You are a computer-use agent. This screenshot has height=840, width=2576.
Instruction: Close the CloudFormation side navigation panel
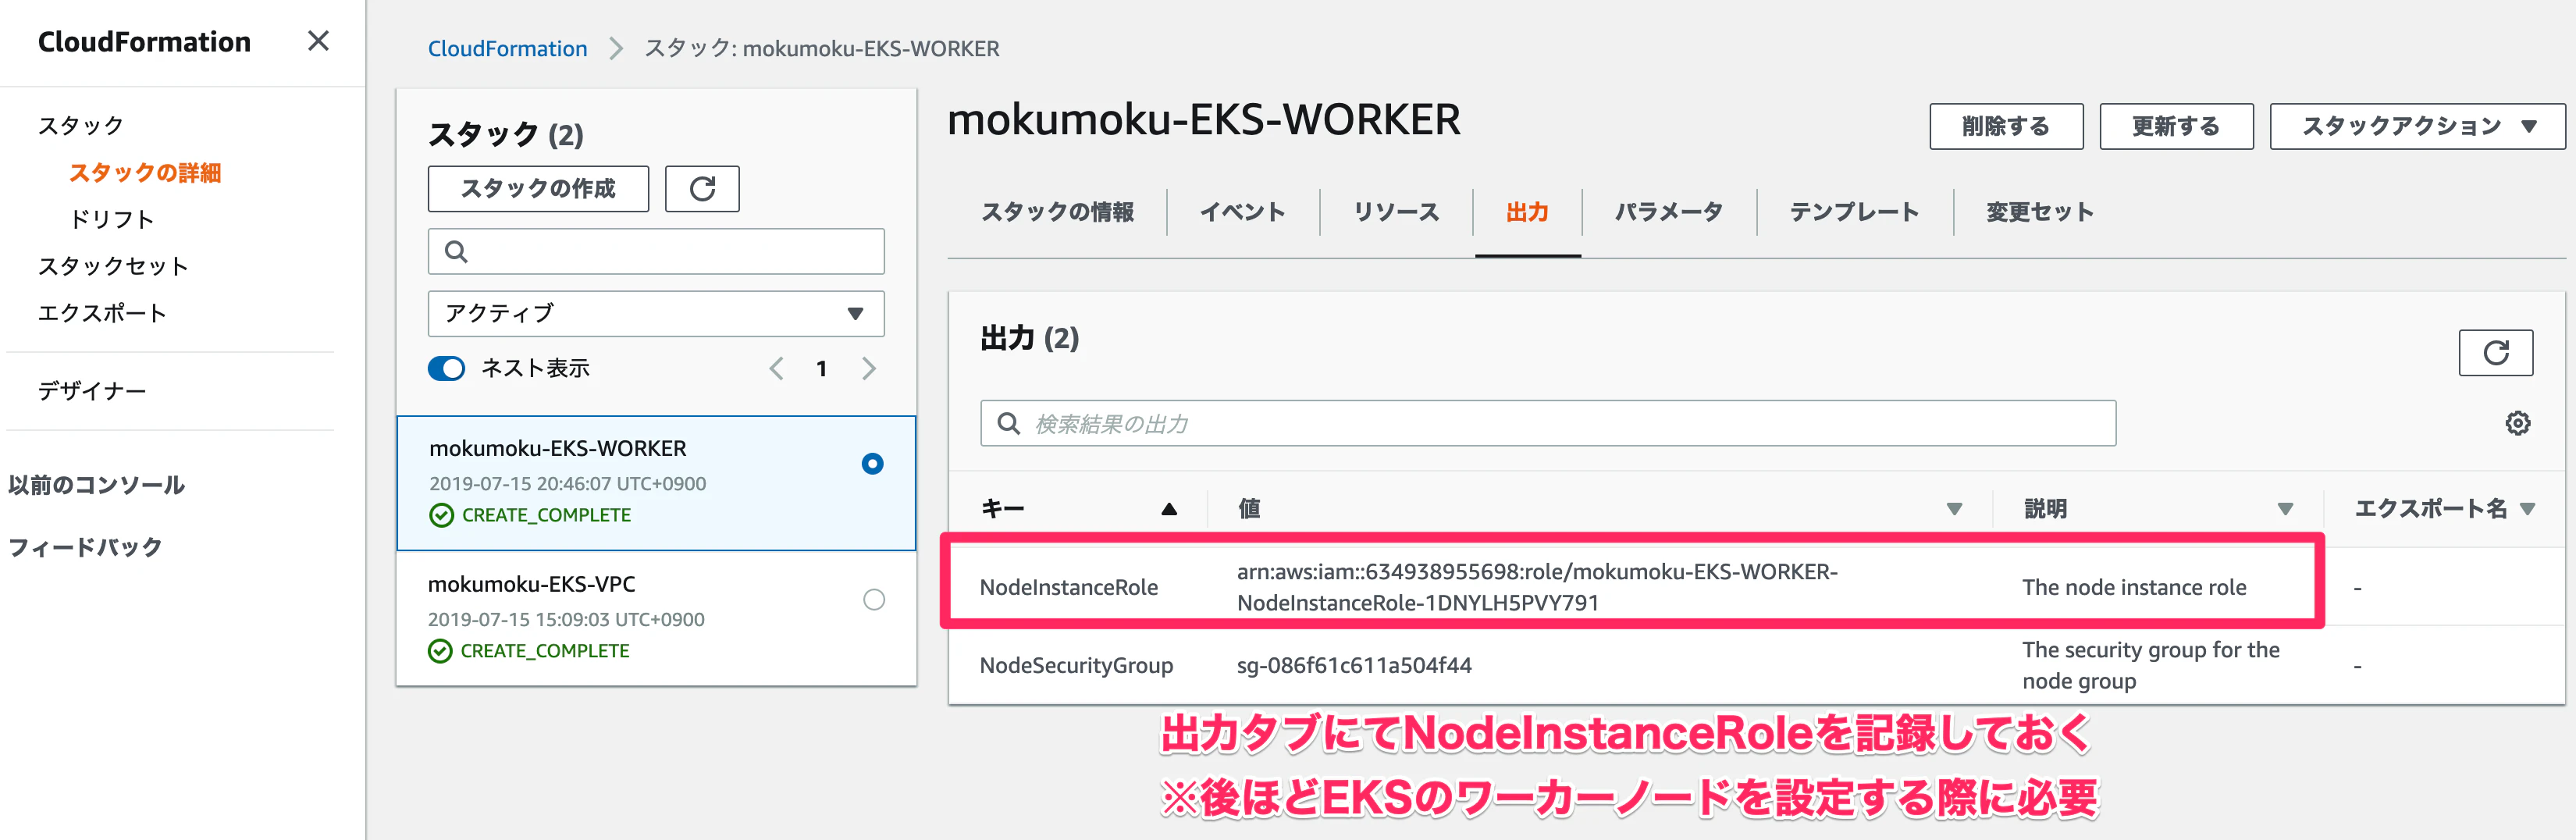318,41
